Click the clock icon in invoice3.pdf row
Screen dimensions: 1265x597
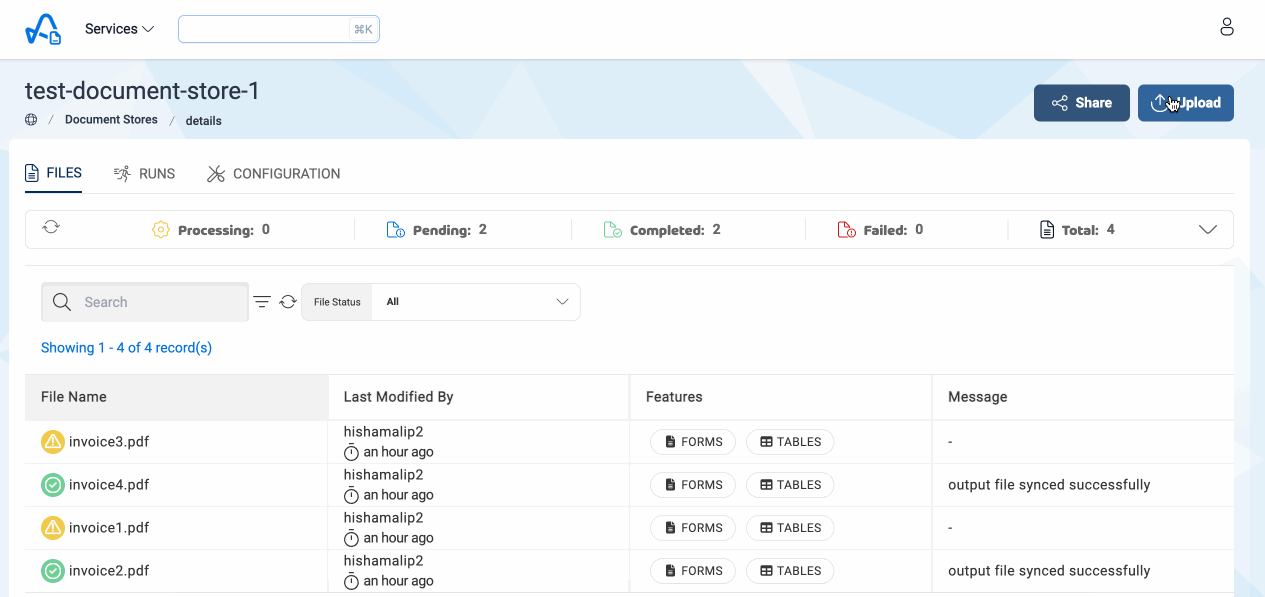[x=351, y=452]
